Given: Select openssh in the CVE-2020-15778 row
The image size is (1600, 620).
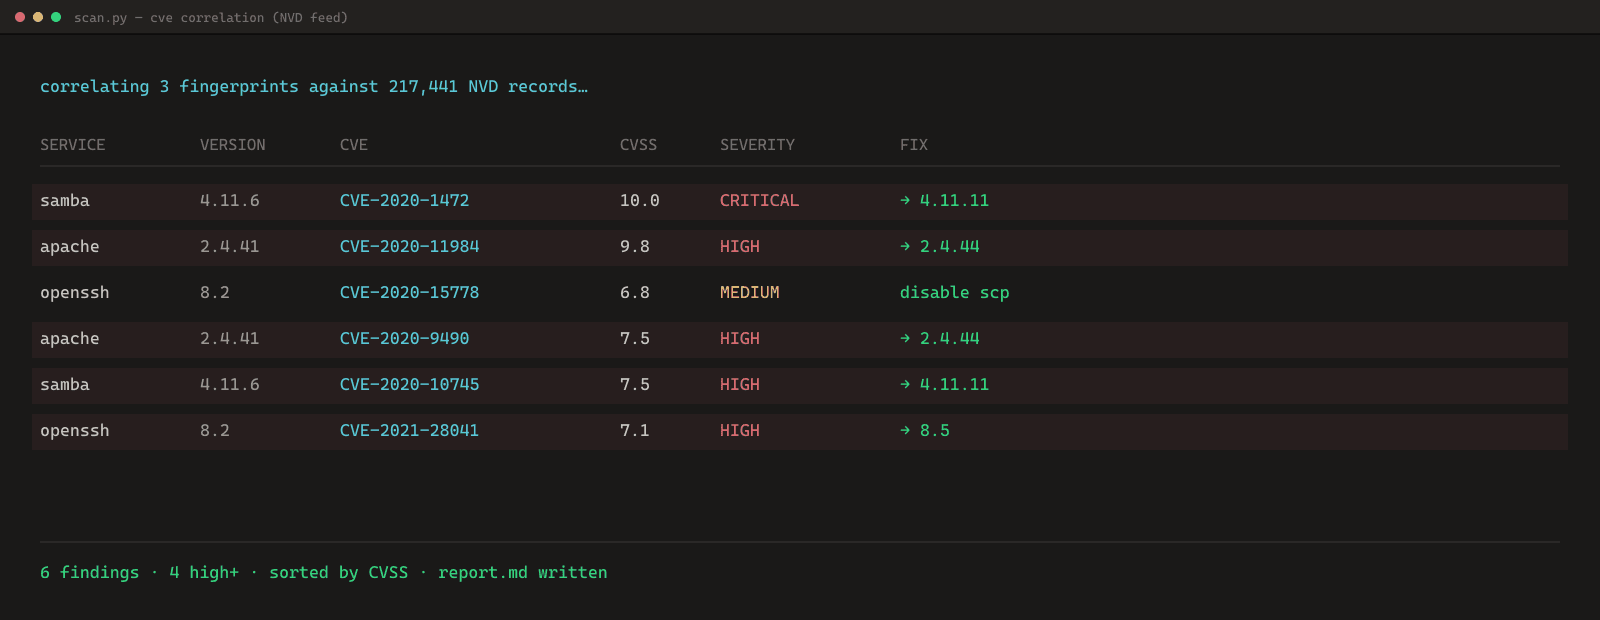Looking at the screenshot, I should (75, 293).
